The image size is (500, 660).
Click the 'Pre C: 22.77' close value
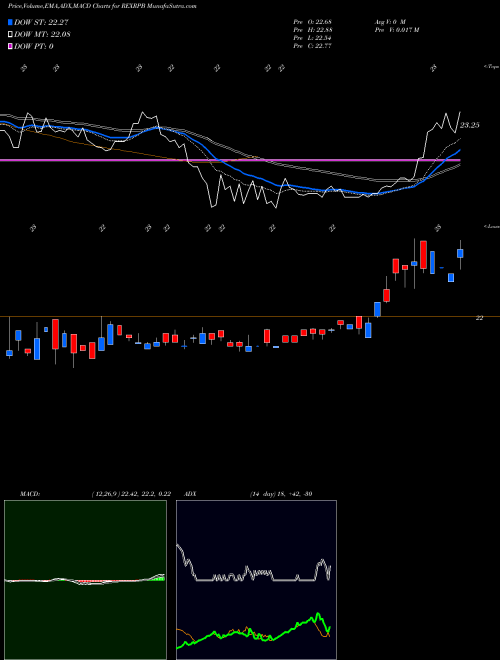[x=313, y=46]
